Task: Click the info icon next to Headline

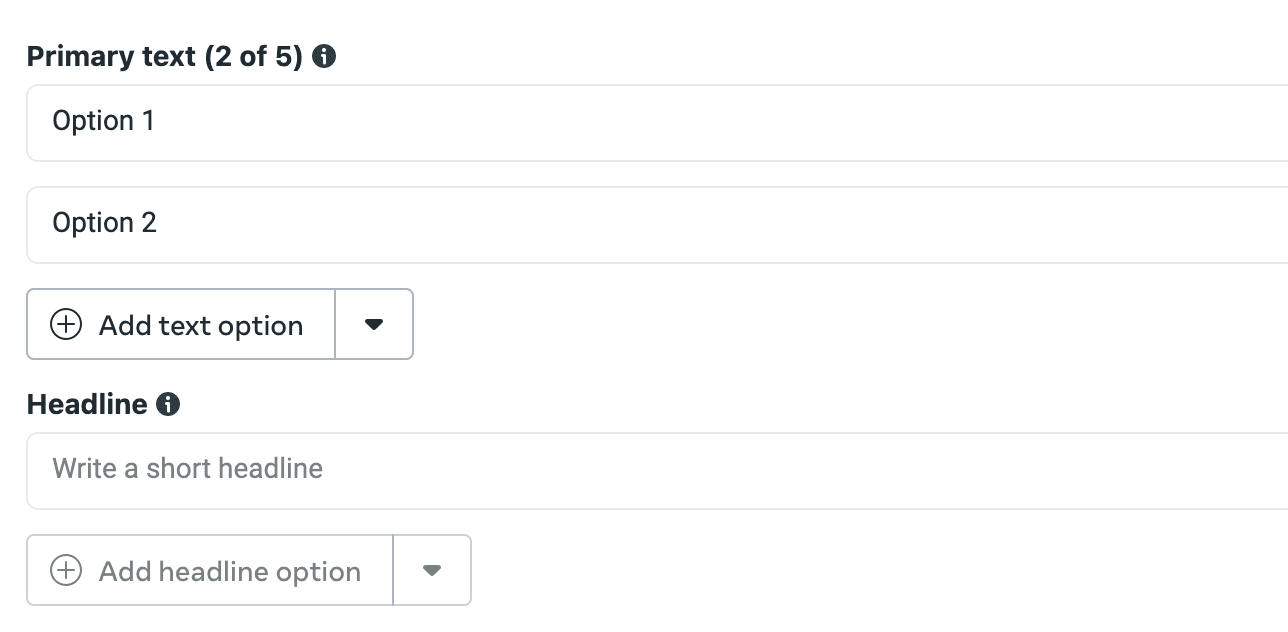Action: coord(169,405)
